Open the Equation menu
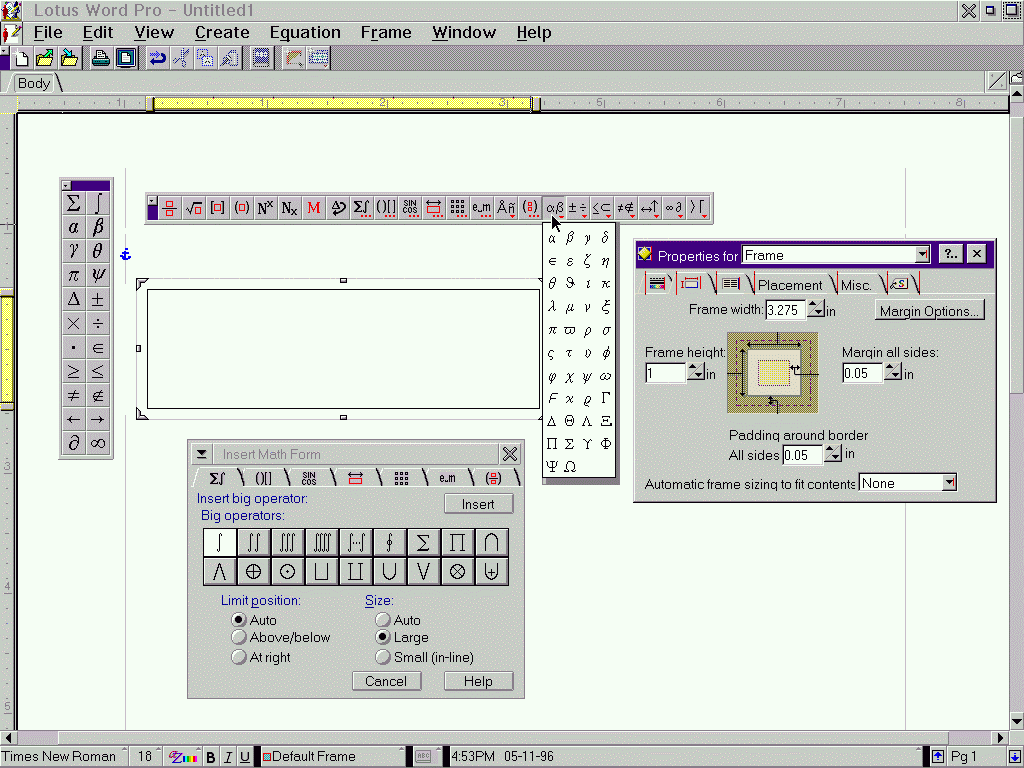The width and height of the screenshot is (1024, 768). (x=305, y=32)
